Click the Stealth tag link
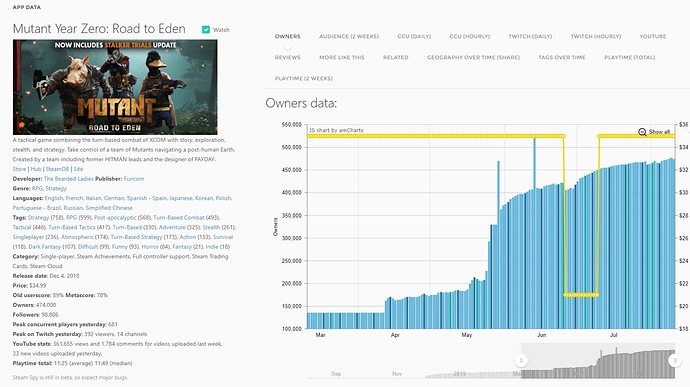This screenshot has width=690, height=387. click(x=211, y=227)
